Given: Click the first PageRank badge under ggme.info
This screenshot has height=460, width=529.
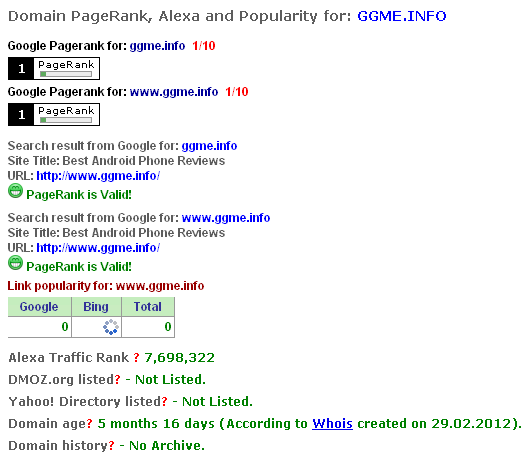Looking at the screenshot, I should 54,69.
